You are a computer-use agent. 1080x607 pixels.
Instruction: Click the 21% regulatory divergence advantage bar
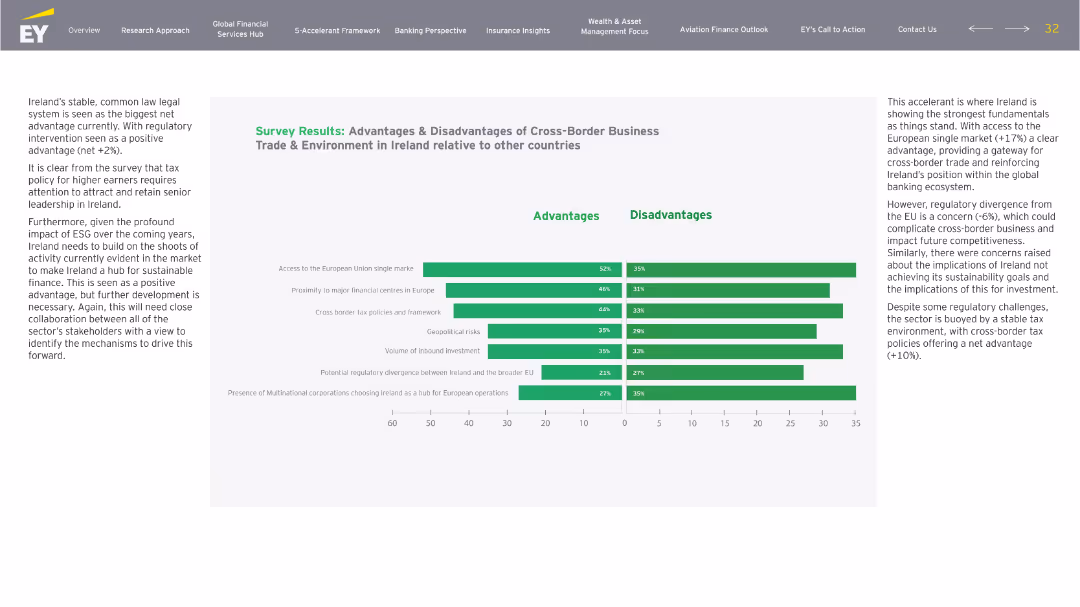[581, 373]
